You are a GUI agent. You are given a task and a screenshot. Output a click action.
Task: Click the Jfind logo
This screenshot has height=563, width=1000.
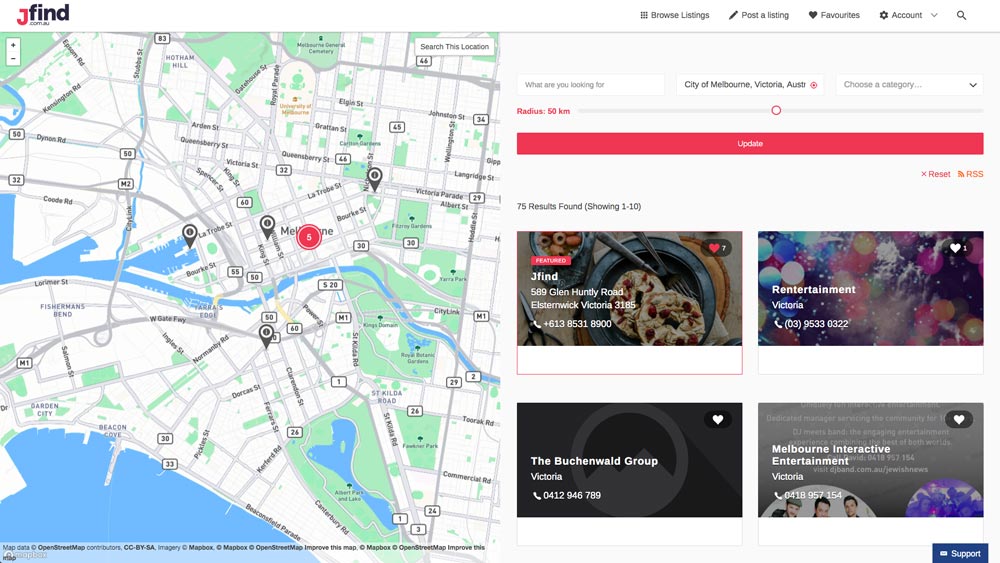(x=43, y=14)
